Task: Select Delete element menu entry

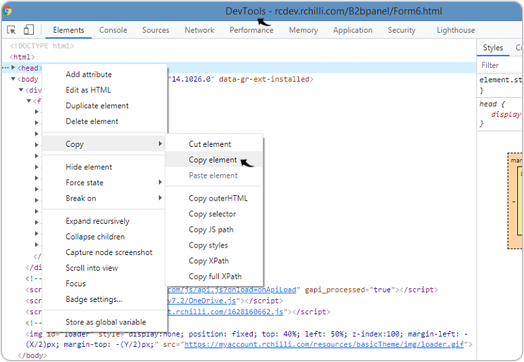Action: 92,121
